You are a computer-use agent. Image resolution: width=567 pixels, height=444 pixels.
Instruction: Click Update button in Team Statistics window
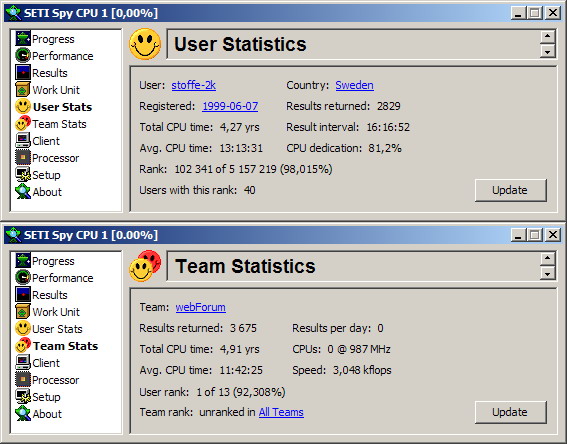pos(510,412)
